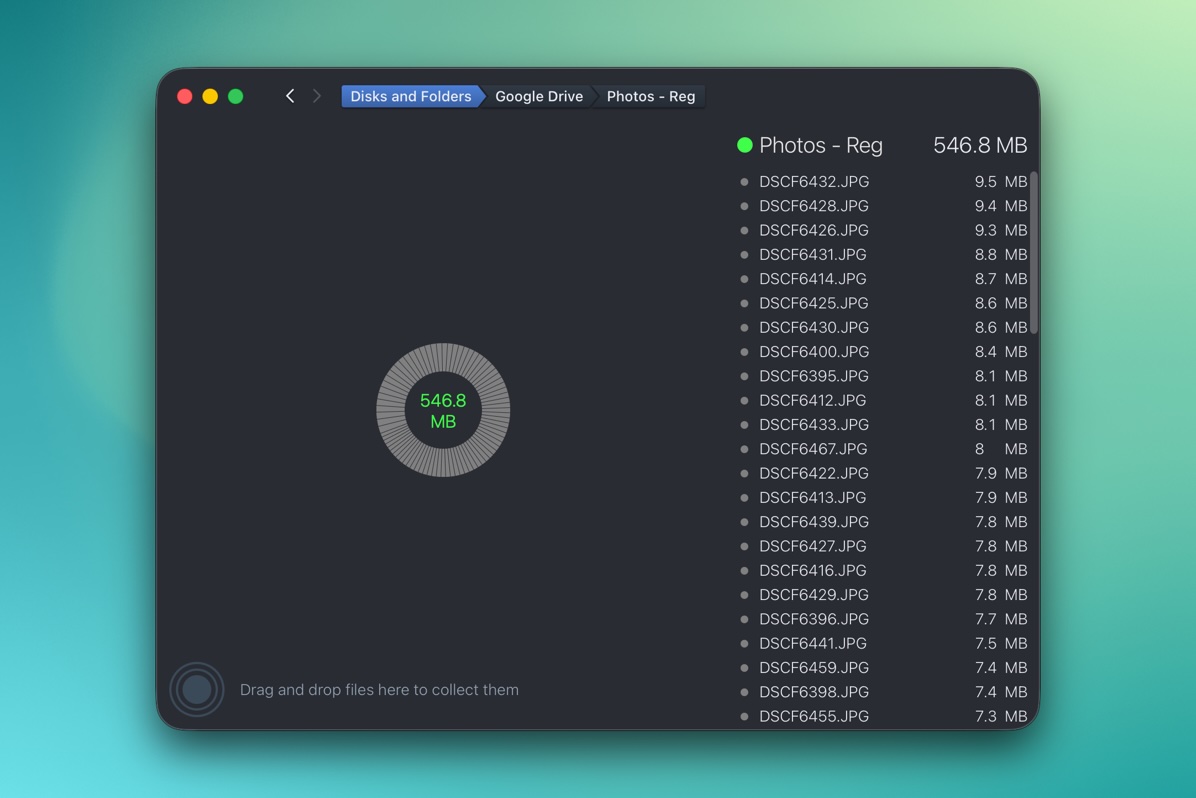Viewport: 1196px width, 798px height.
Task: Click the green status dot beside Photos - Reg
Action: (744, 145)
